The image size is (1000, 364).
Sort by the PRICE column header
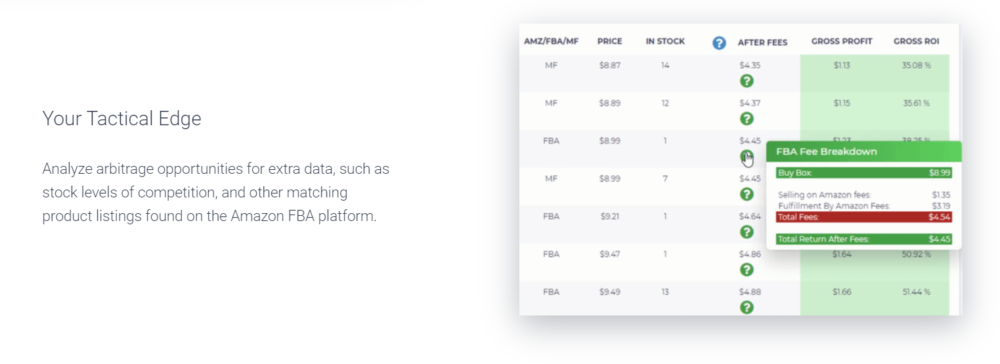coord(609,41)
